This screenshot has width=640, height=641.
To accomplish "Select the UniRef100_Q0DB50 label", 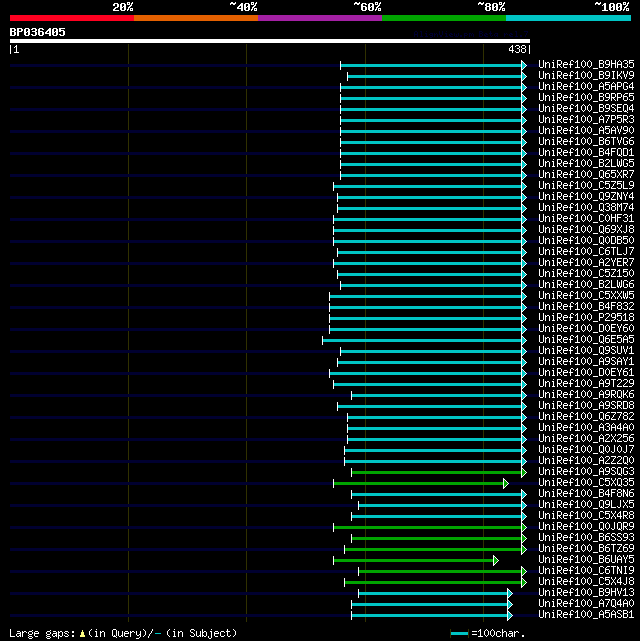I will click(x=586, y=240).
